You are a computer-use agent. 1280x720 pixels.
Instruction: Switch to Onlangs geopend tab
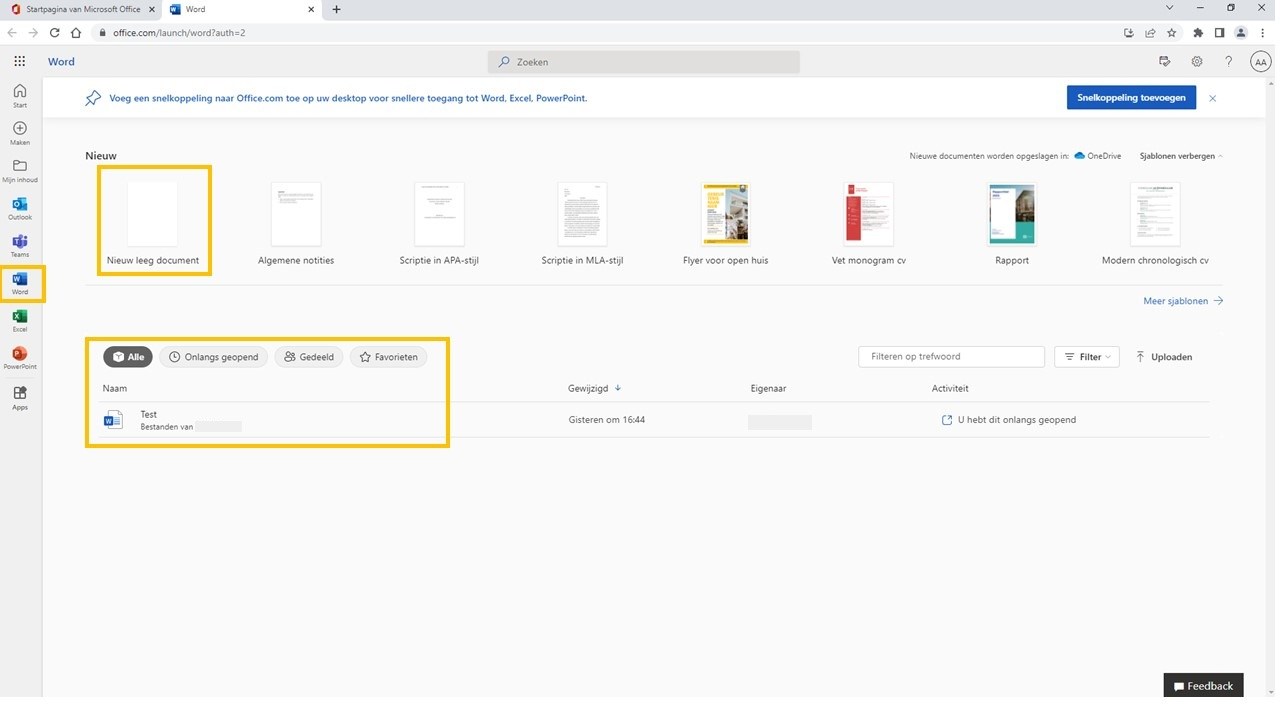[214, 357]
